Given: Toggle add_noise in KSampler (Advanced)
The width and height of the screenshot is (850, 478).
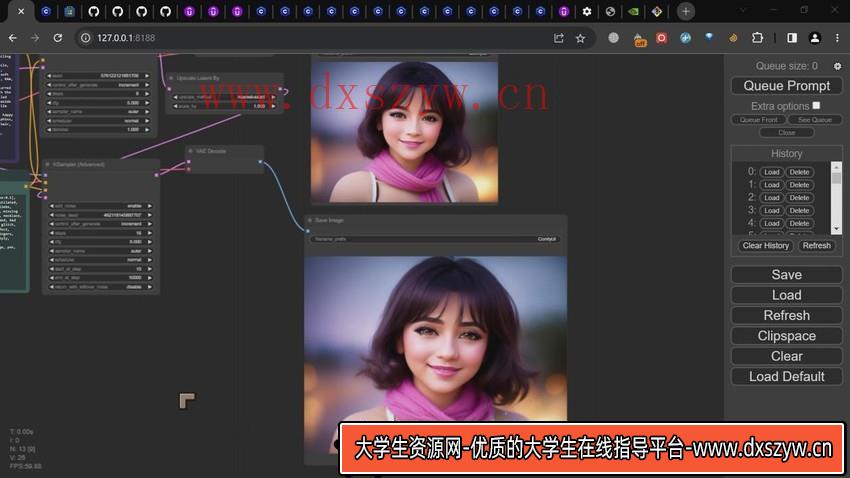Looking at the screenshot, I should (100, 206).
